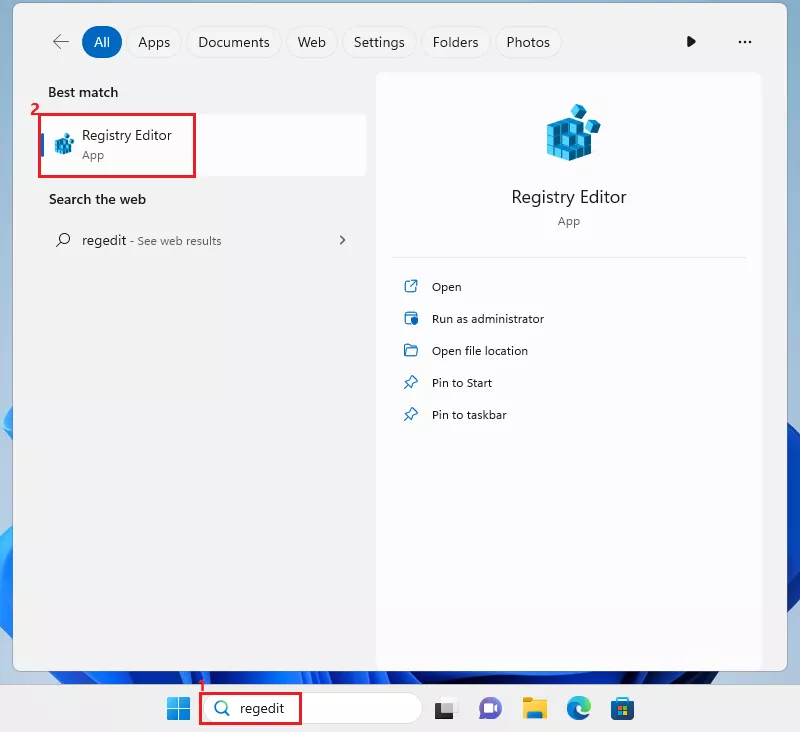Switch to the Web filter tab
The image size is (800, 732).
(312, 42)
